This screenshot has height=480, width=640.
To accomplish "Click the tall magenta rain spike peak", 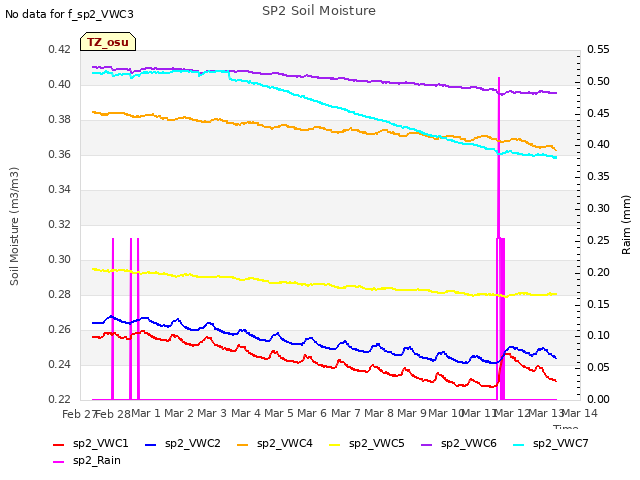I will click(x=499, y=78).
